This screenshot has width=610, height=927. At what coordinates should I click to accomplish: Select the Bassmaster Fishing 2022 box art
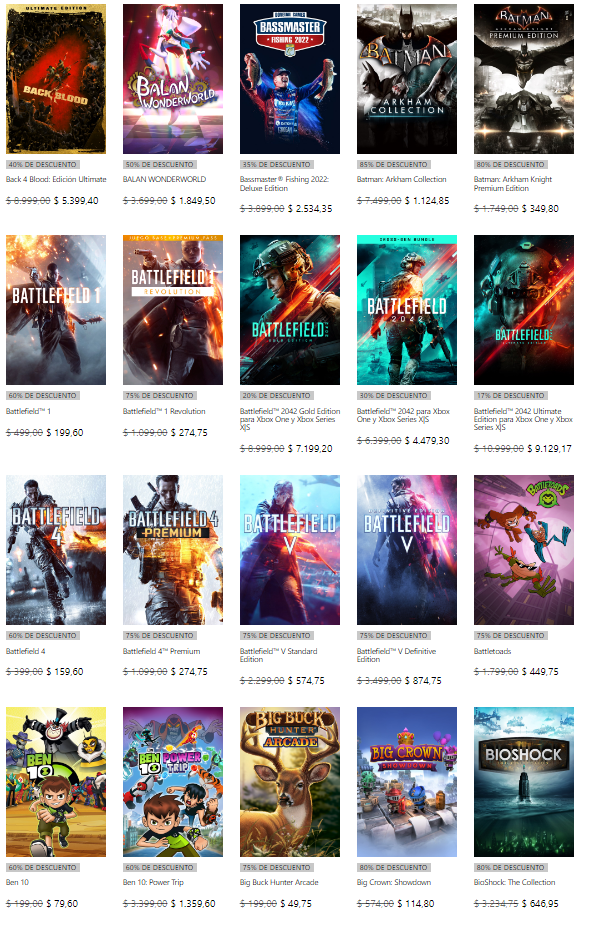pos(290,79)
